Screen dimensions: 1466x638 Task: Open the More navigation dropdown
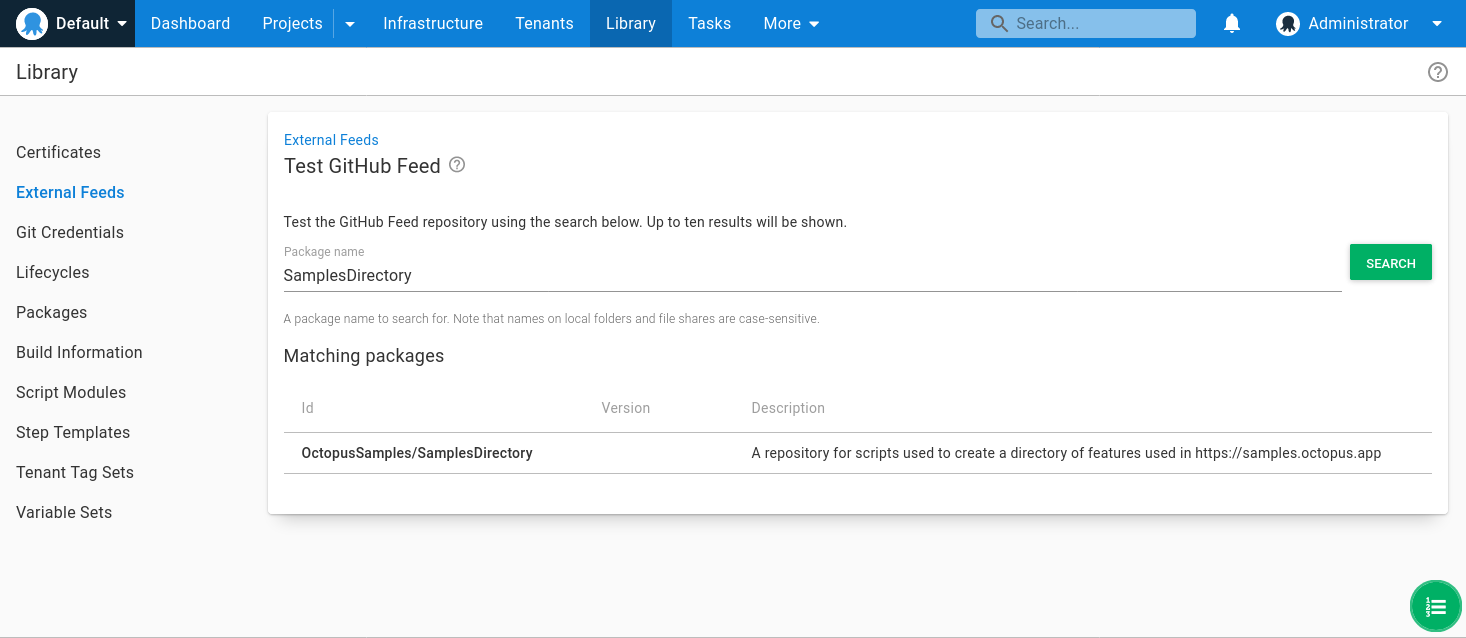791,23
